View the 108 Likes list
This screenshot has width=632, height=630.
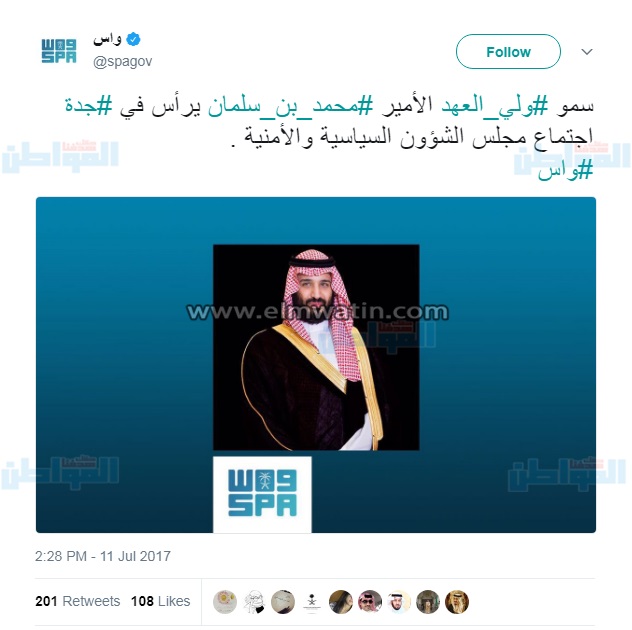pos(160,601)
